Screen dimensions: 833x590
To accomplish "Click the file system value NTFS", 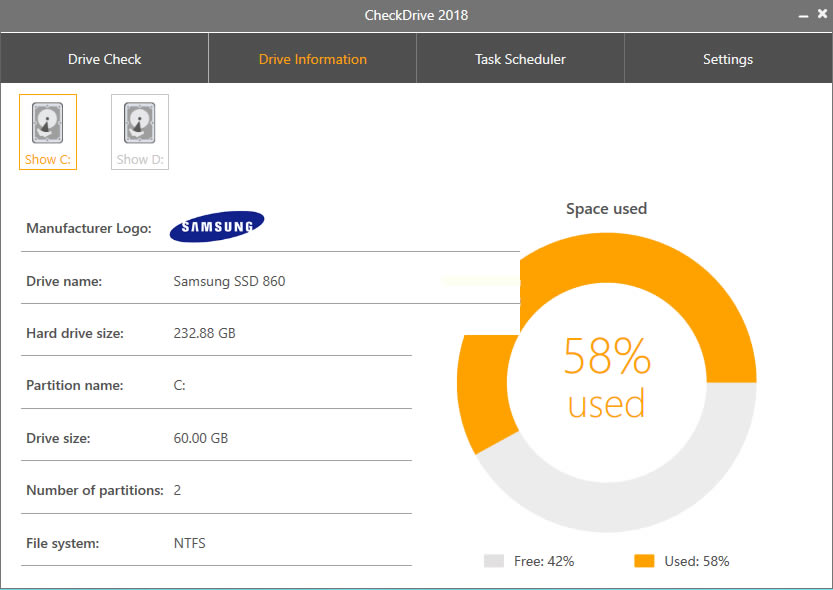I will tap(190, 543).
